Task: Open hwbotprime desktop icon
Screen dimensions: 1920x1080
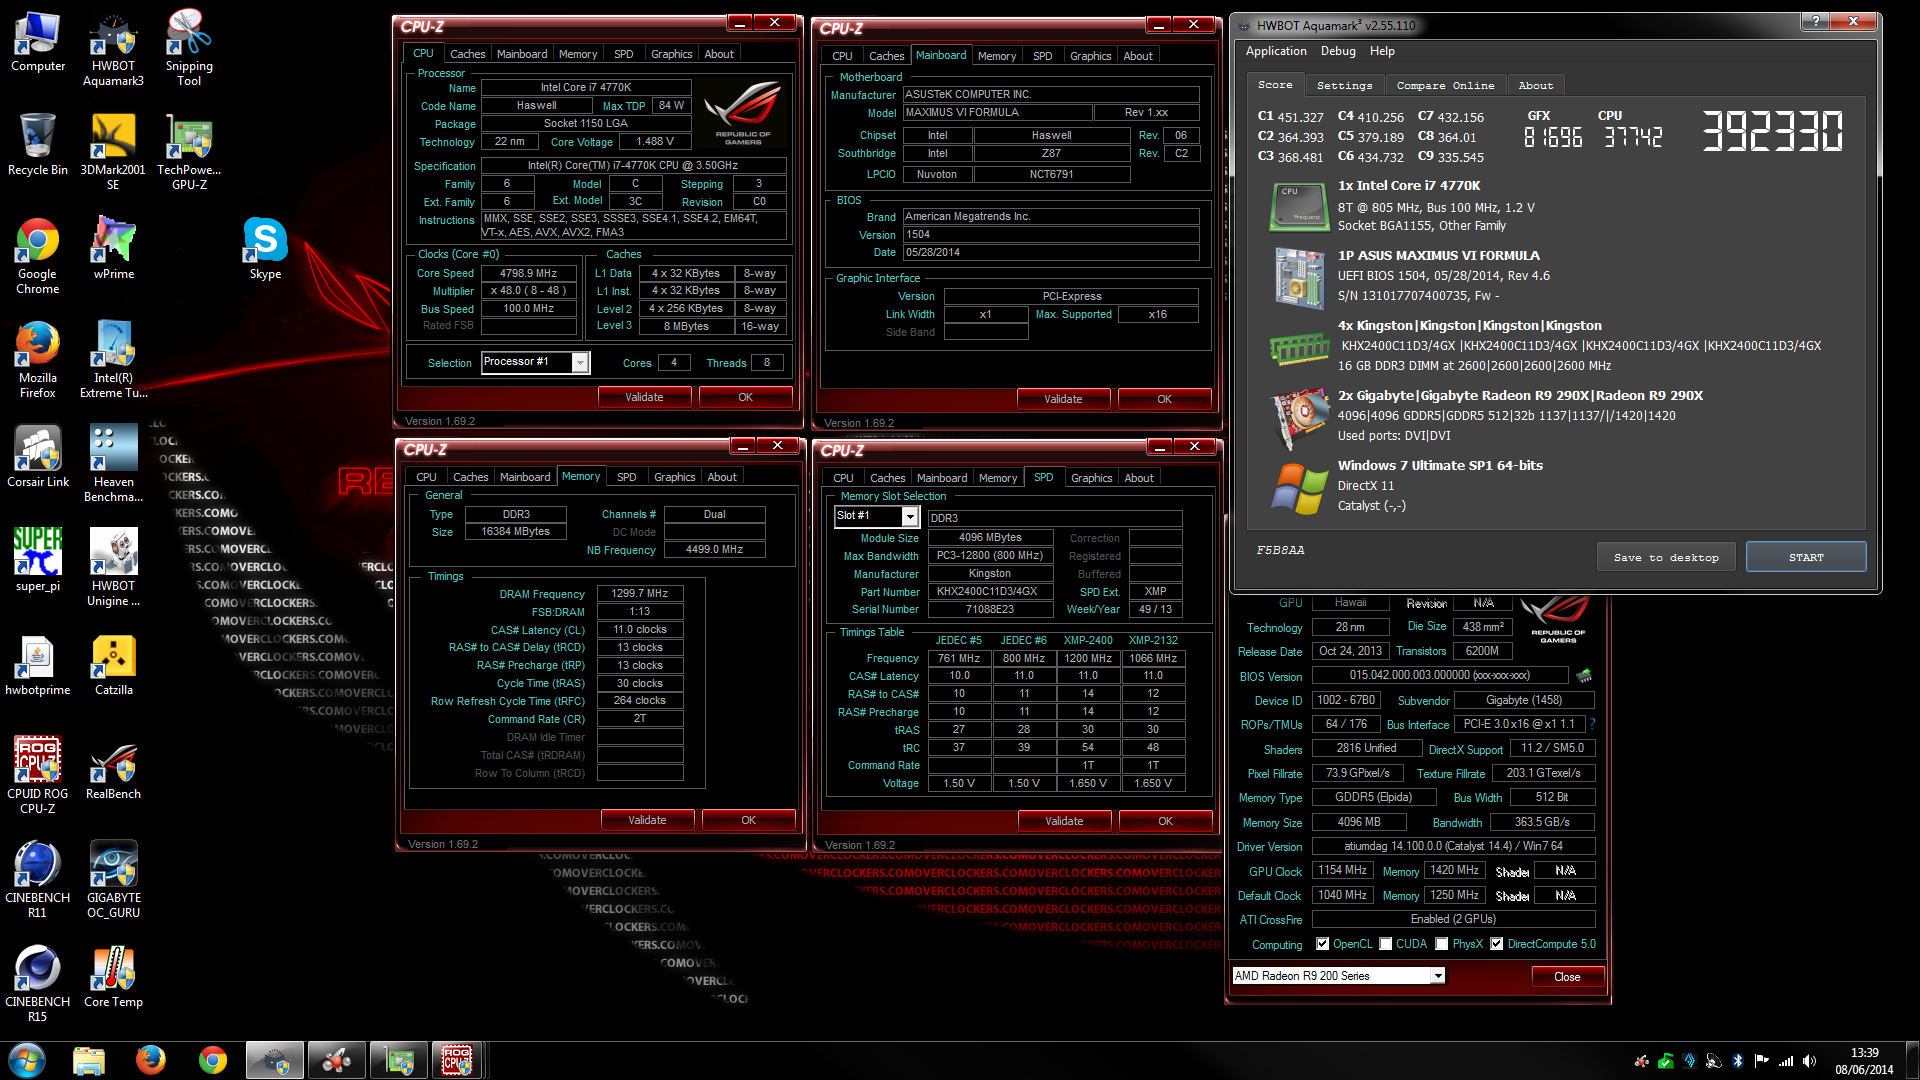Action: 38,664
